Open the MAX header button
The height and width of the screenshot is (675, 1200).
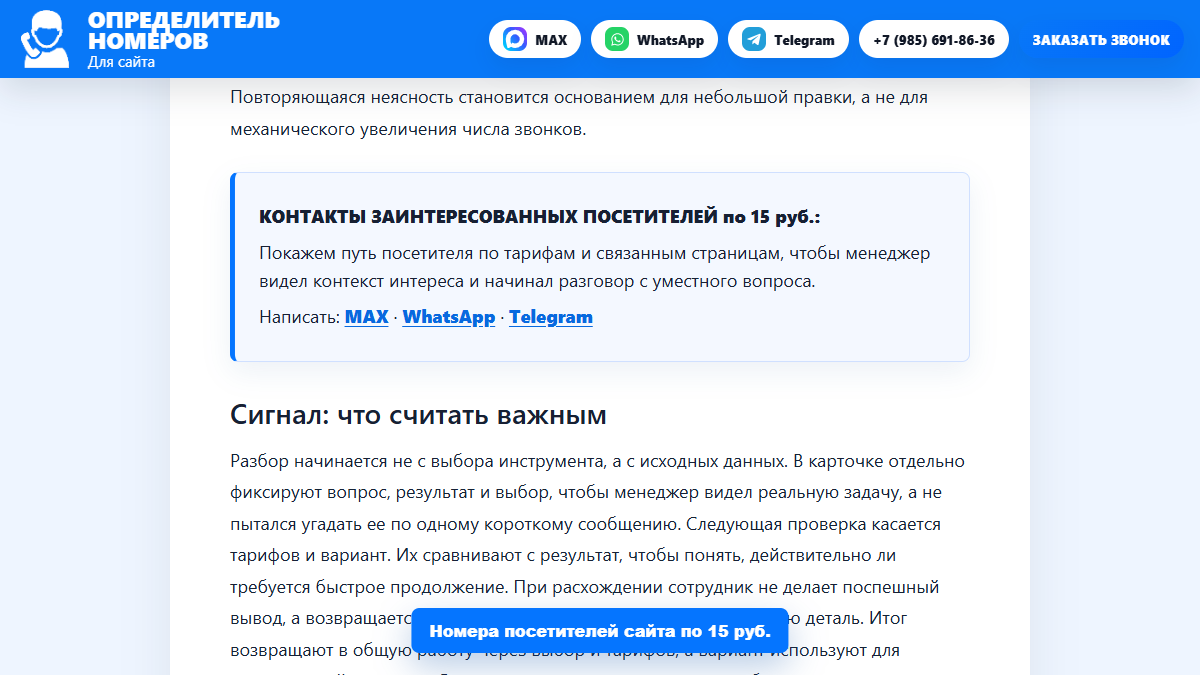click(x=535, y=40)
